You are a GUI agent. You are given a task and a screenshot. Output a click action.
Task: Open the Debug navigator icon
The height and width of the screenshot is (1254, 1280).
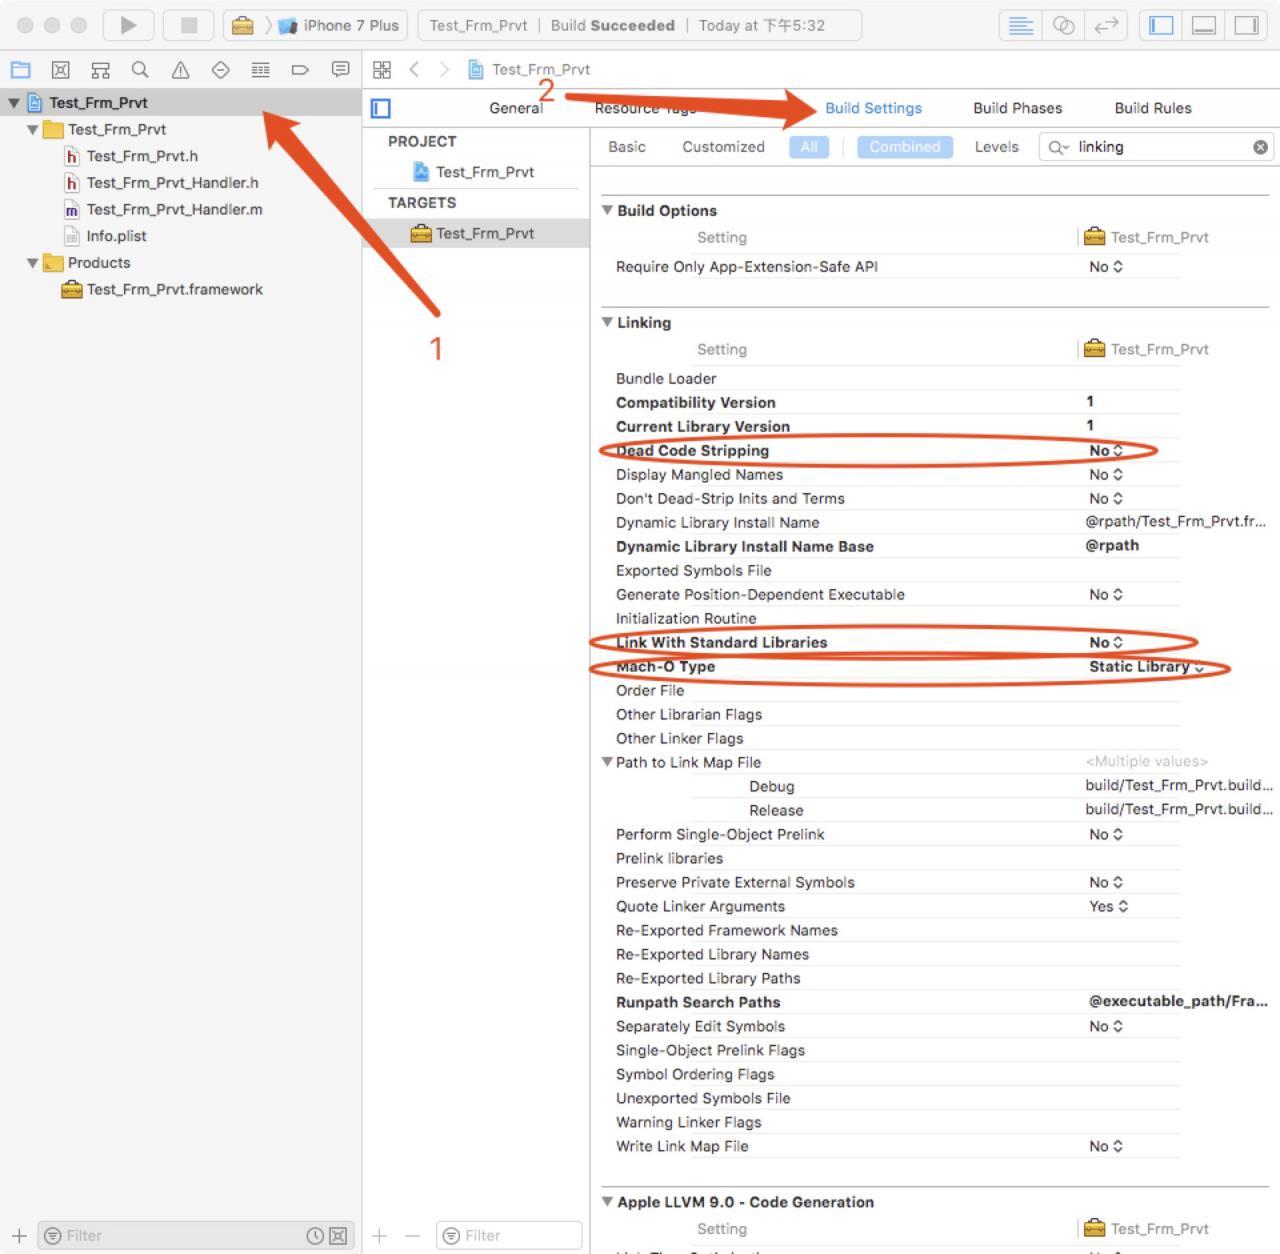260,69
